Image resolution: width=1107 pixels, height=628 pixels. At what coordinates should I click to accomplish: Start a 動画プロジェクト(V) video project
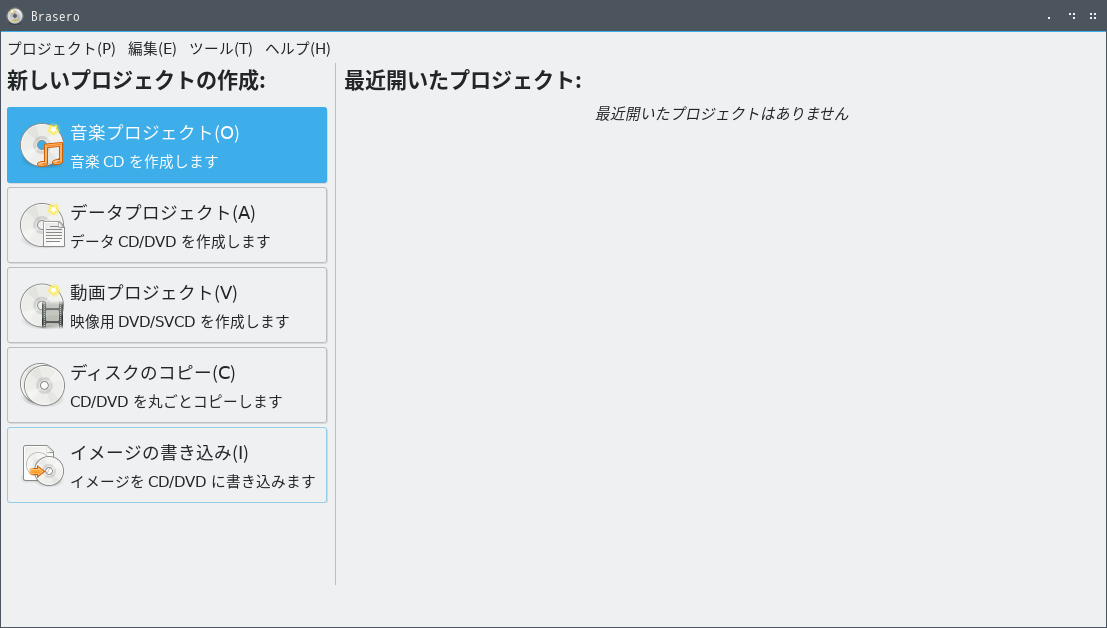167,305
